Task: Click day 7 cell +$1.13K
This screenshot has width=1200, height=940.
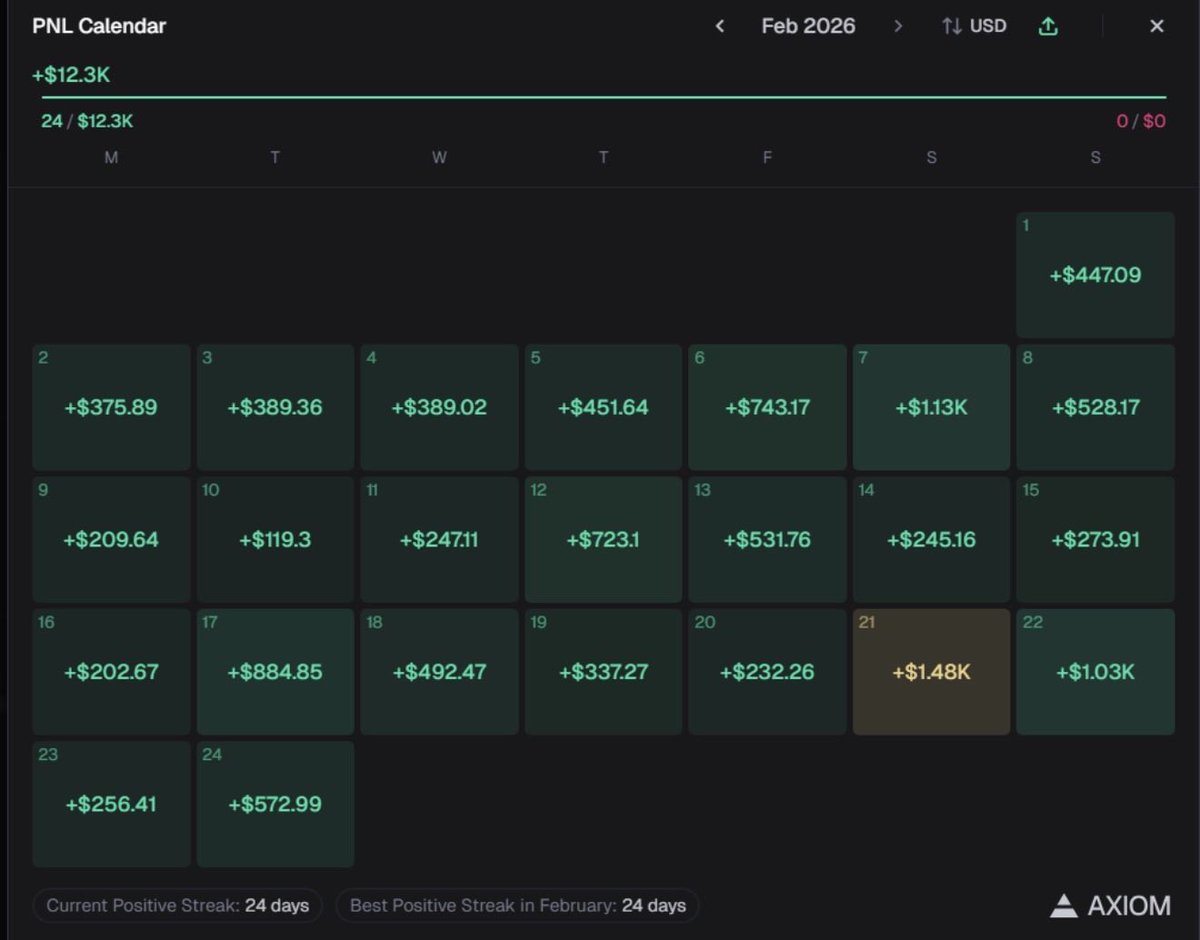Action: click(x=931, y=407)
